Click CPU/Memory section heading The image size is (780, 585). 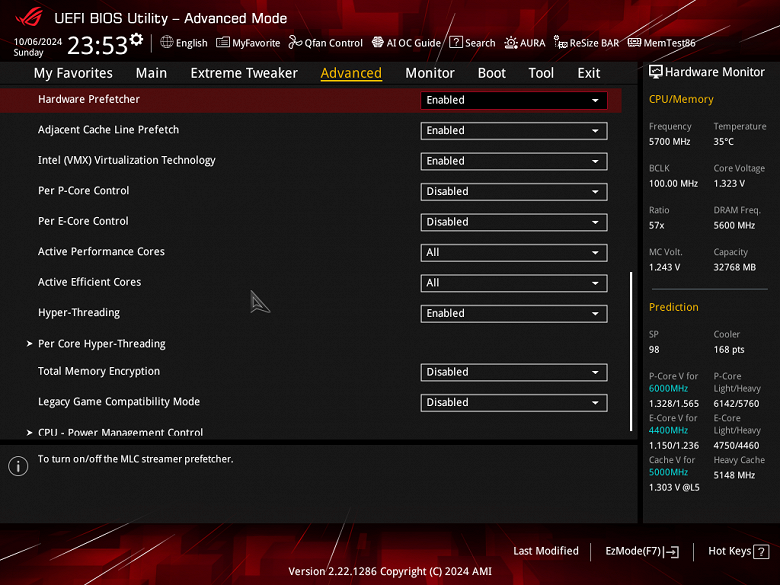[x=681, y=99]
